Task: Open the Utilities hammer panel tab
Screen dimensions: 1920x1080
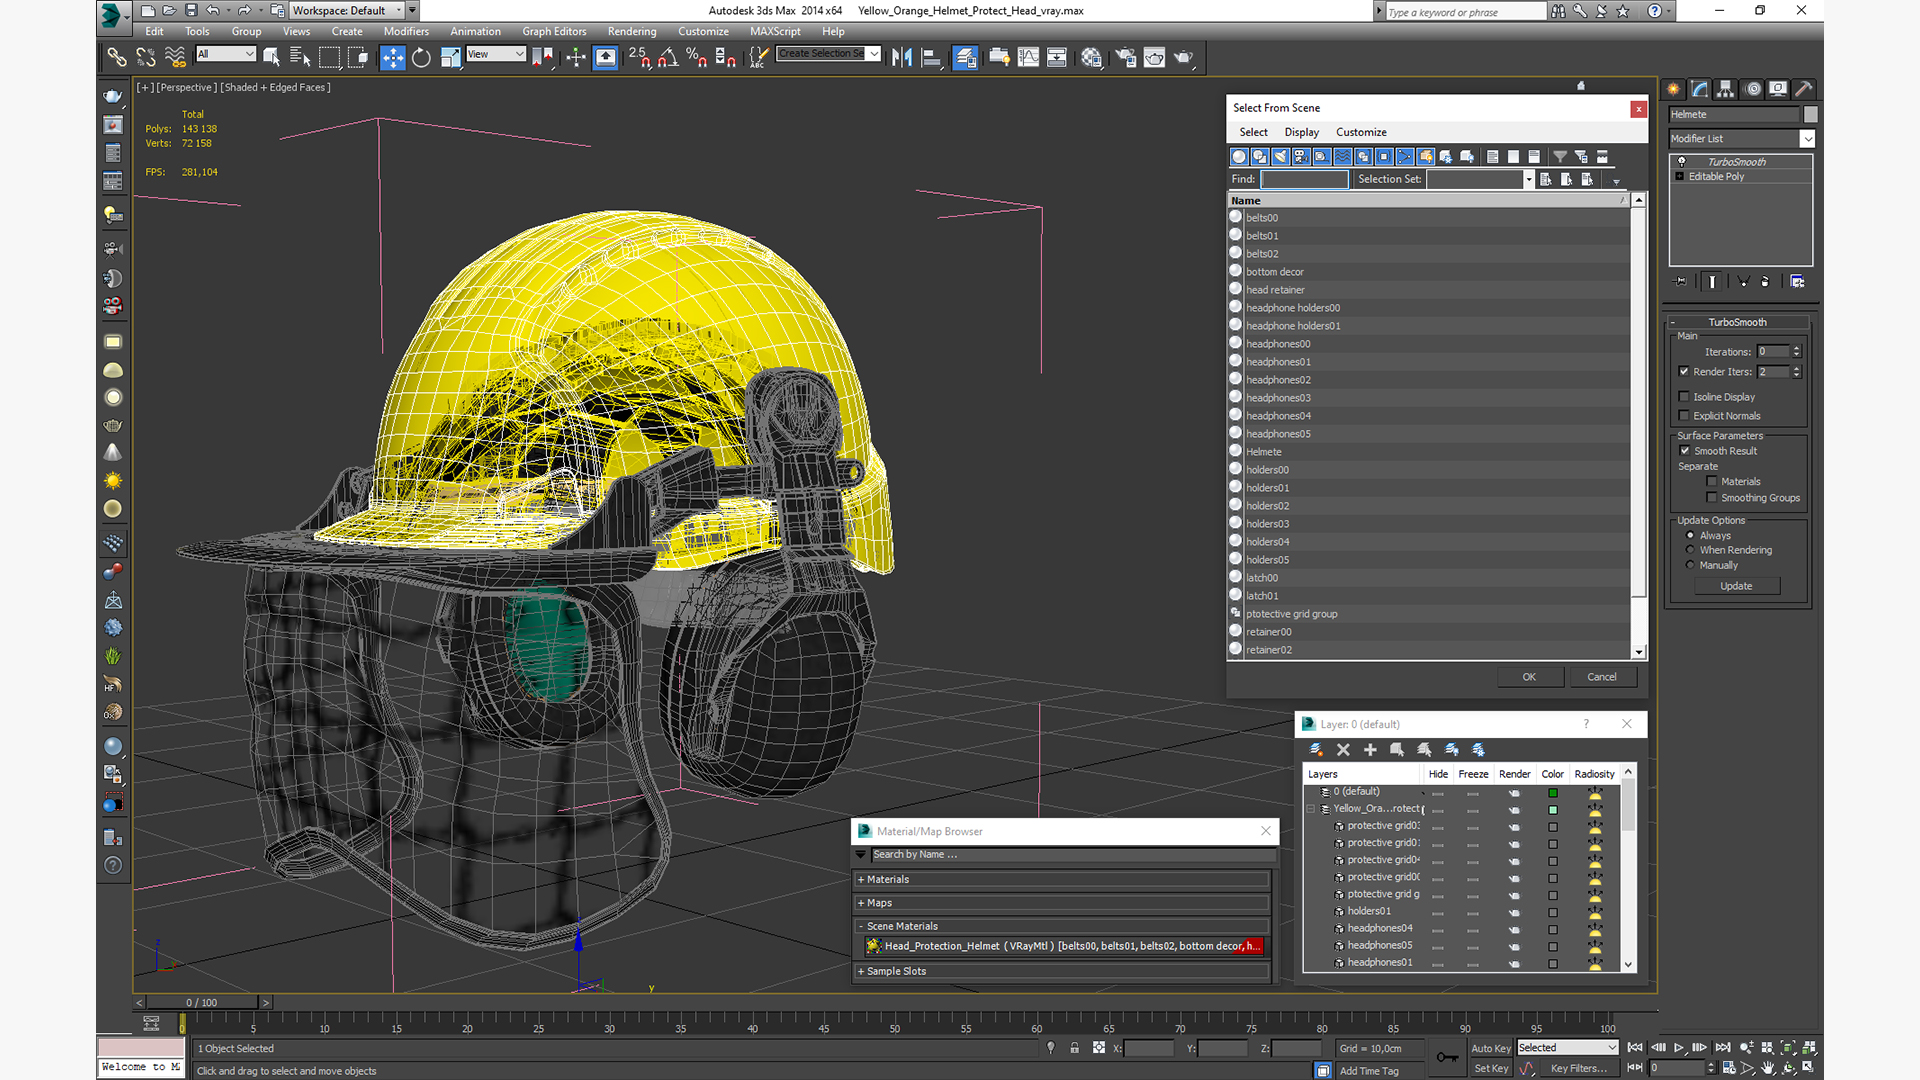Action: coord(1804,89)
